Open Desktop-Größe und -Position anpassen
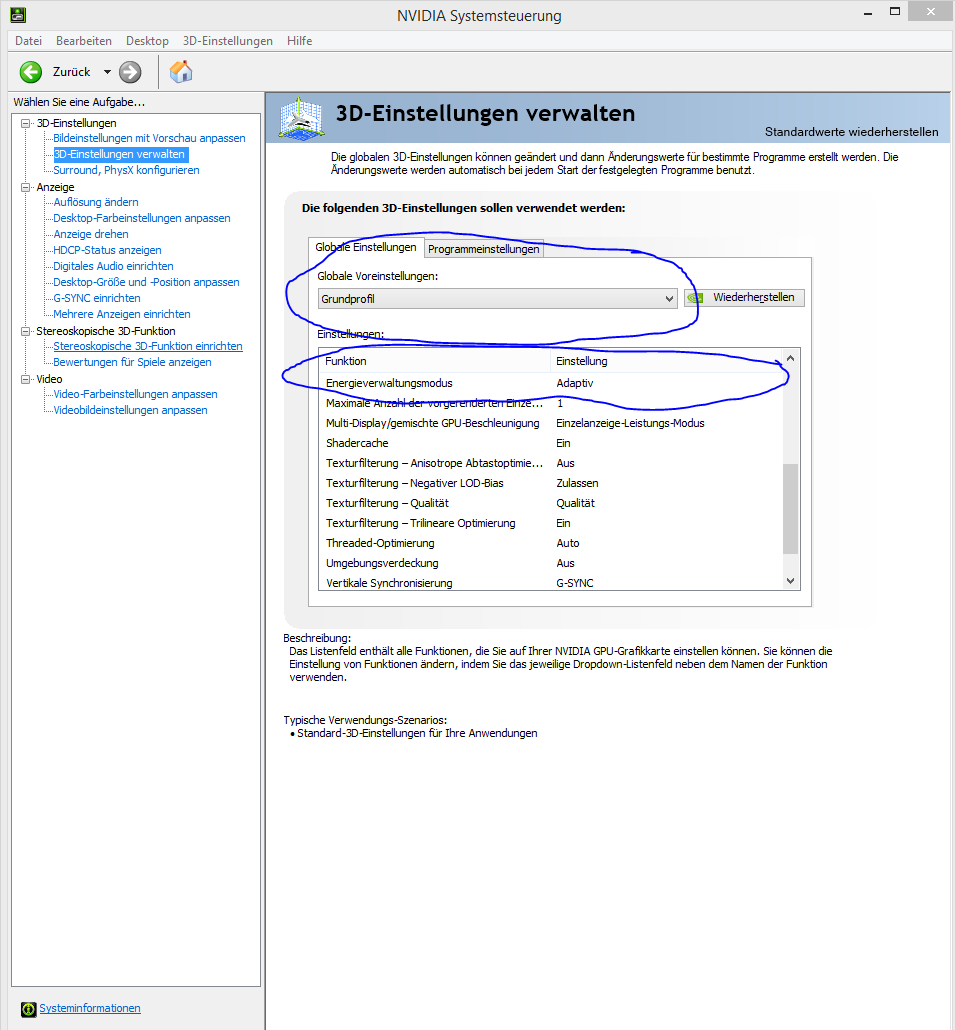This screenshot has width=955, height=1030. [x=146, y=282]
